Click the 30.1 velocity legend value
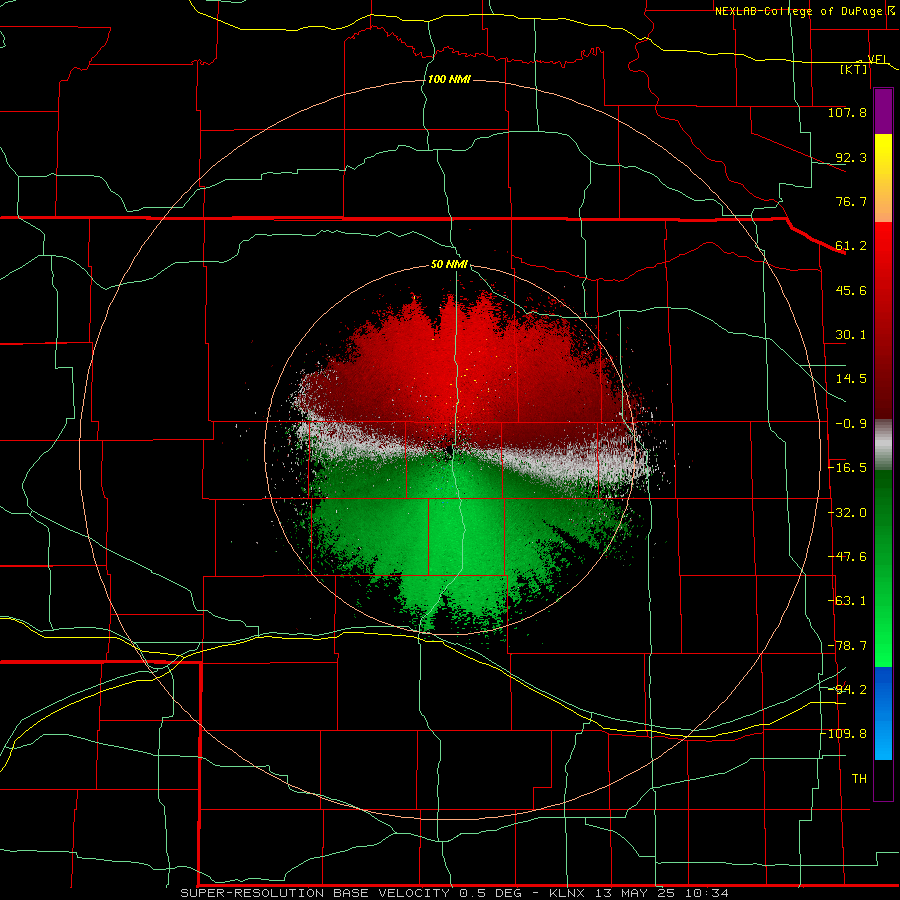This screenshot has height=900, width=900. 851,335
